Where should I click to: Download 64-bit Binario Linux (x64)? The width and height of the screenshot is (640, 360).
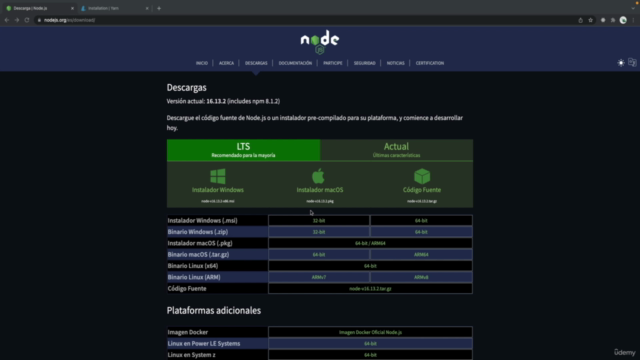(370, 266)
